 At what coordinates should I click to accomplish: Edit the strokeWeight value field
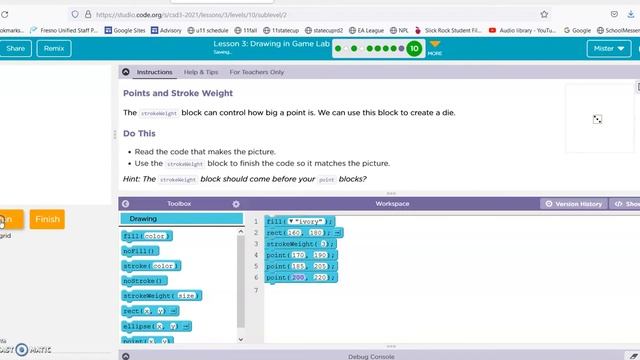323,244
